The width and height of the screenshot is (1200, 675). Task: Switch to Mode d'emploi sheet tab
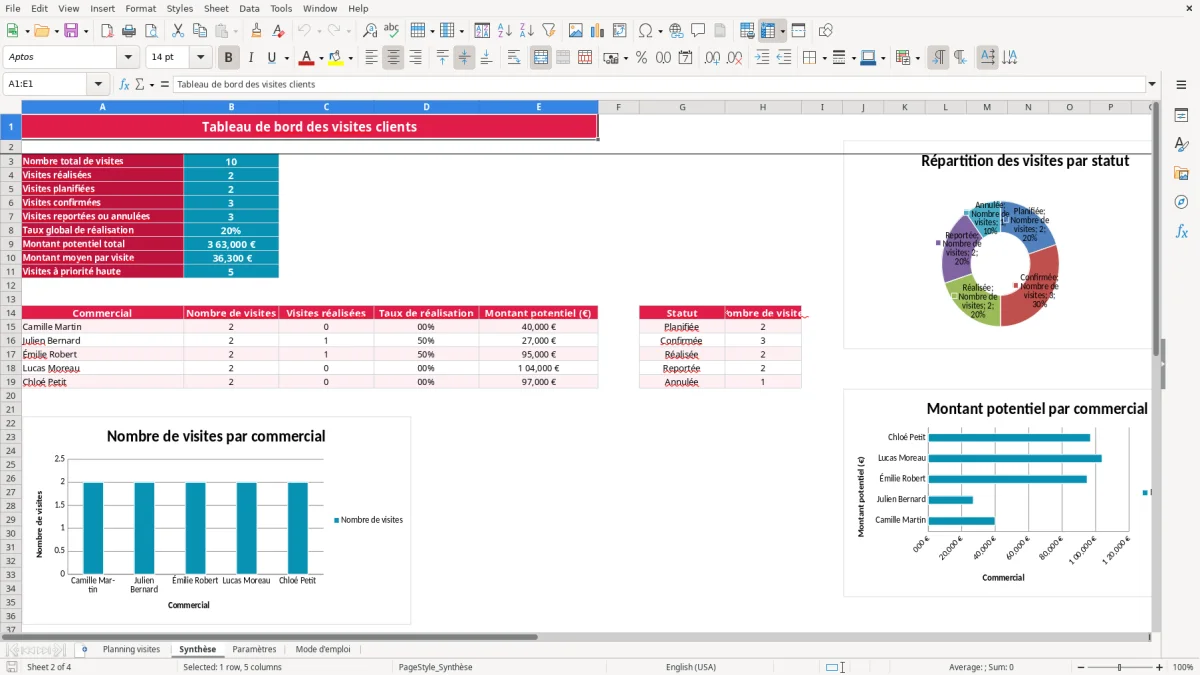point(323,649)
